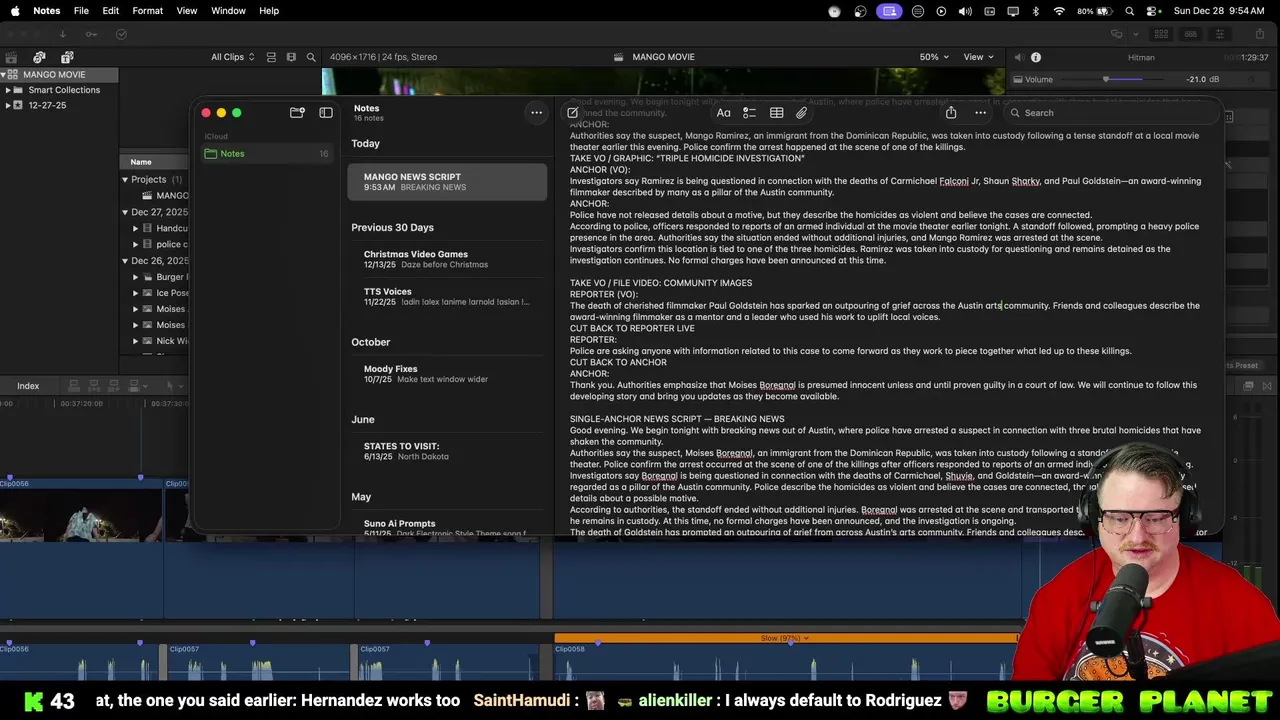Create a new folder in Notes
Screen dimensions: 1280x720
click(297, 113)
